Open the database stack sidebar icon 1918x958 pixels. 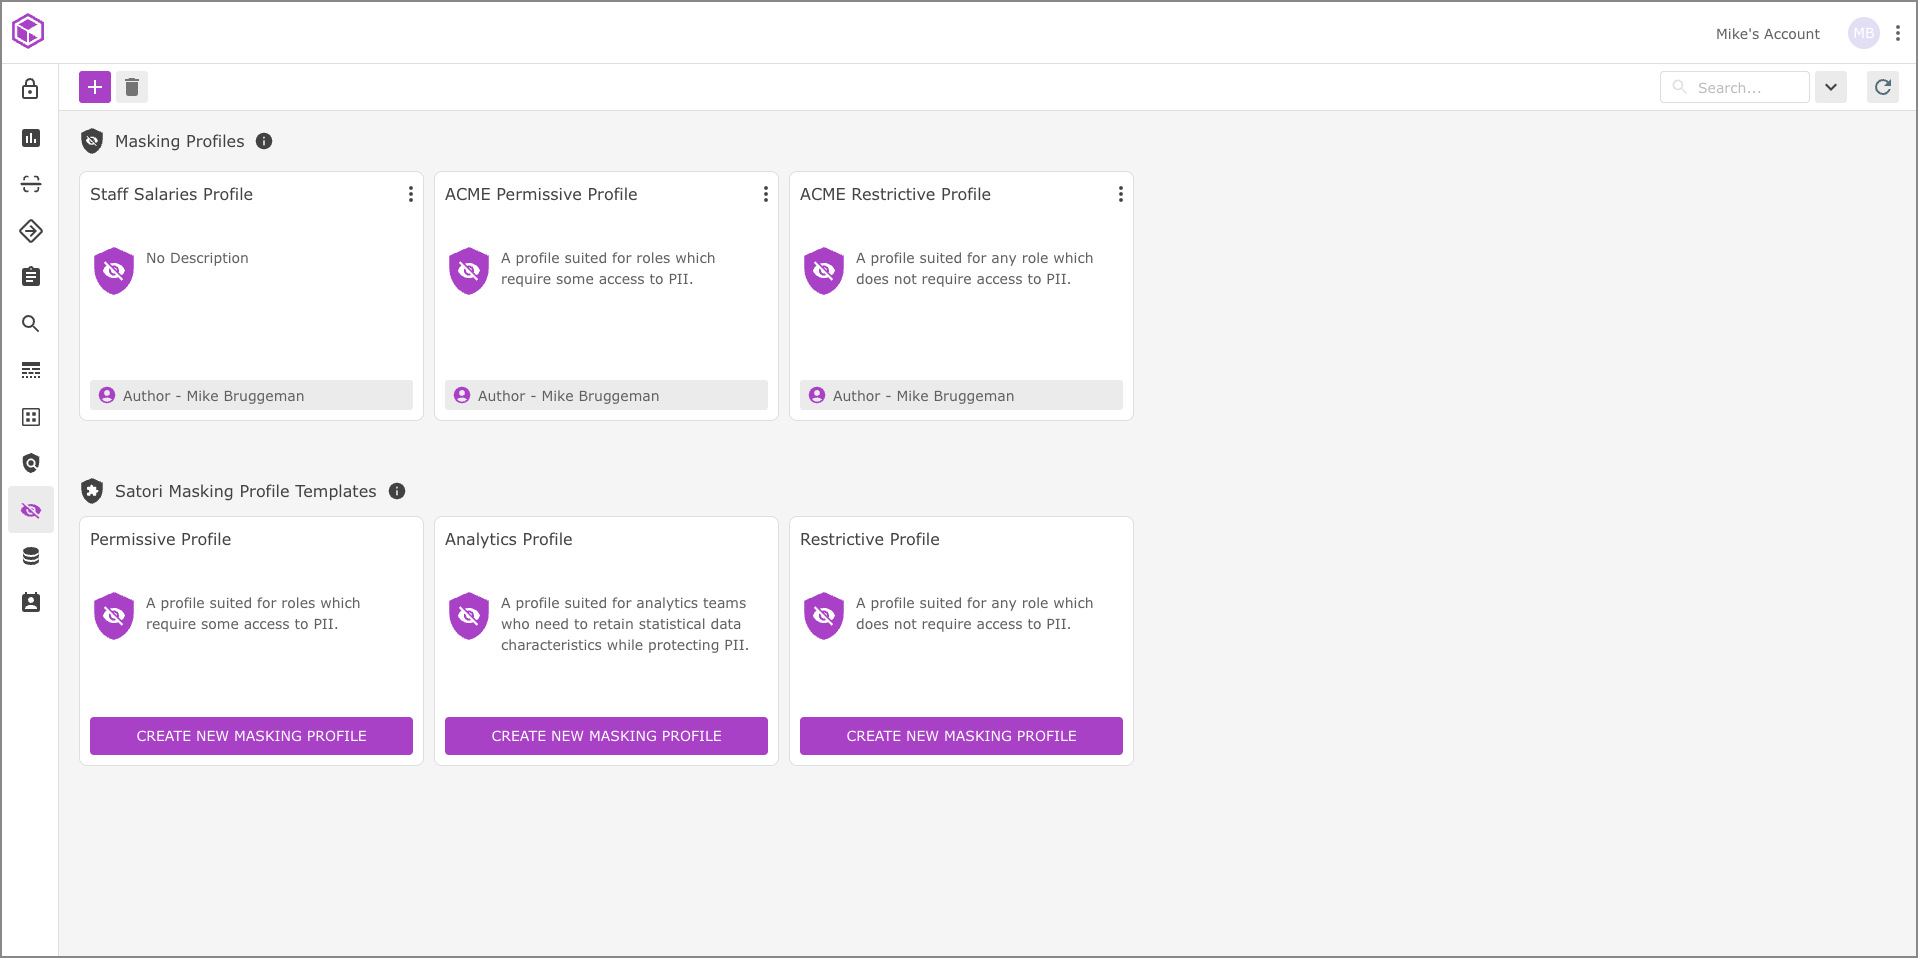point(31,556)
